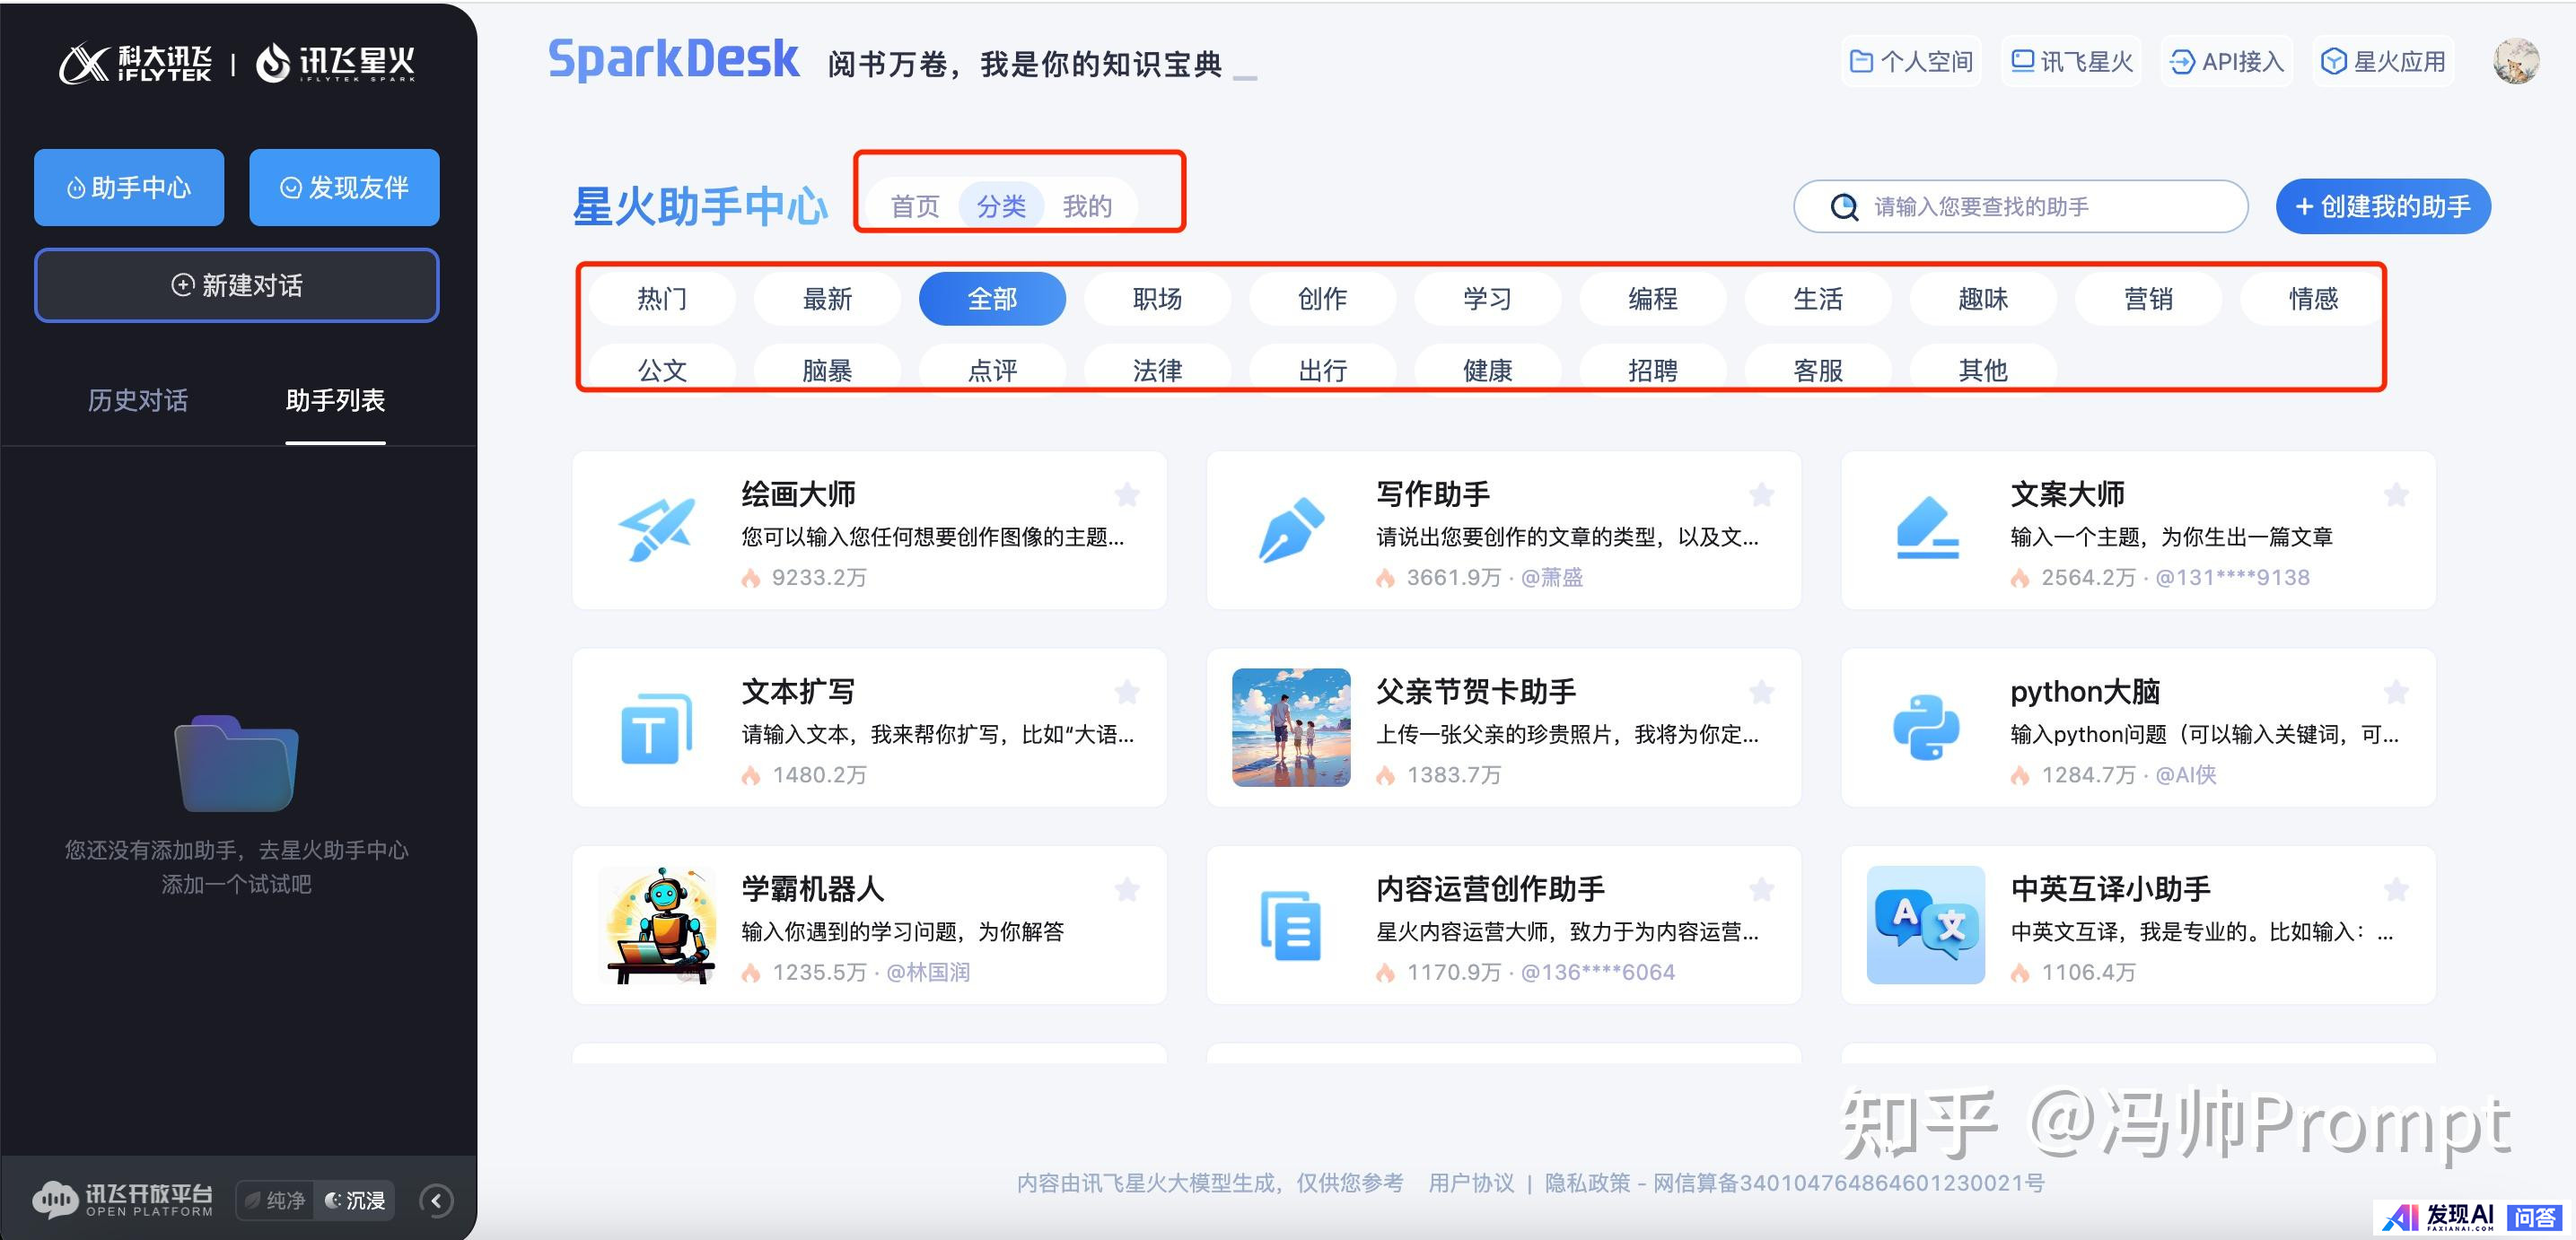This screenshot has height=1240, width=2576.
Task: Open the 绘画大师 title
Action: [x=798, y=494]
